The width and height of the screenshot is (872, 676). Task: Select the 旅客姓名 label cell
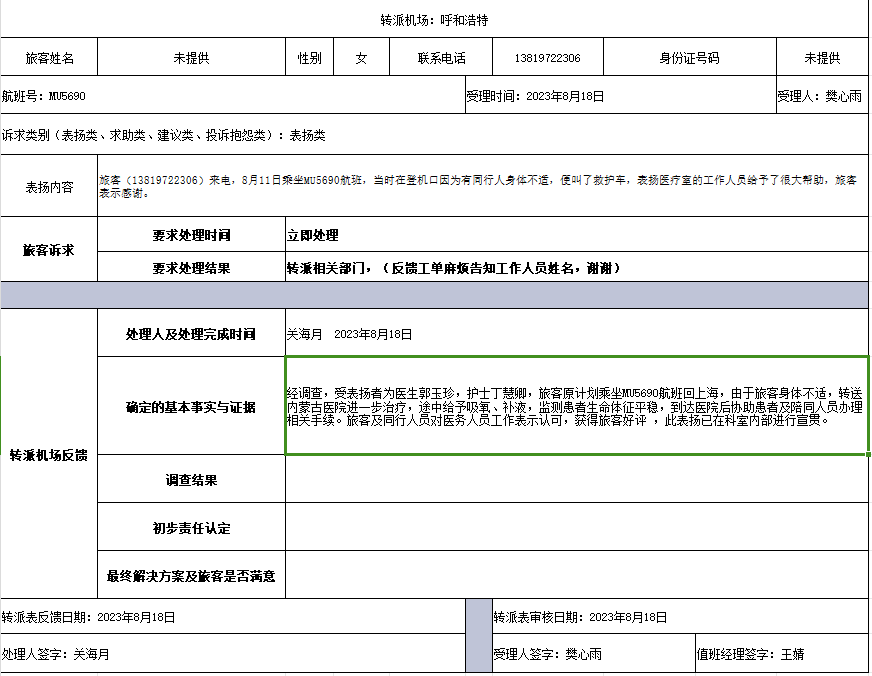tap(49, 58)
